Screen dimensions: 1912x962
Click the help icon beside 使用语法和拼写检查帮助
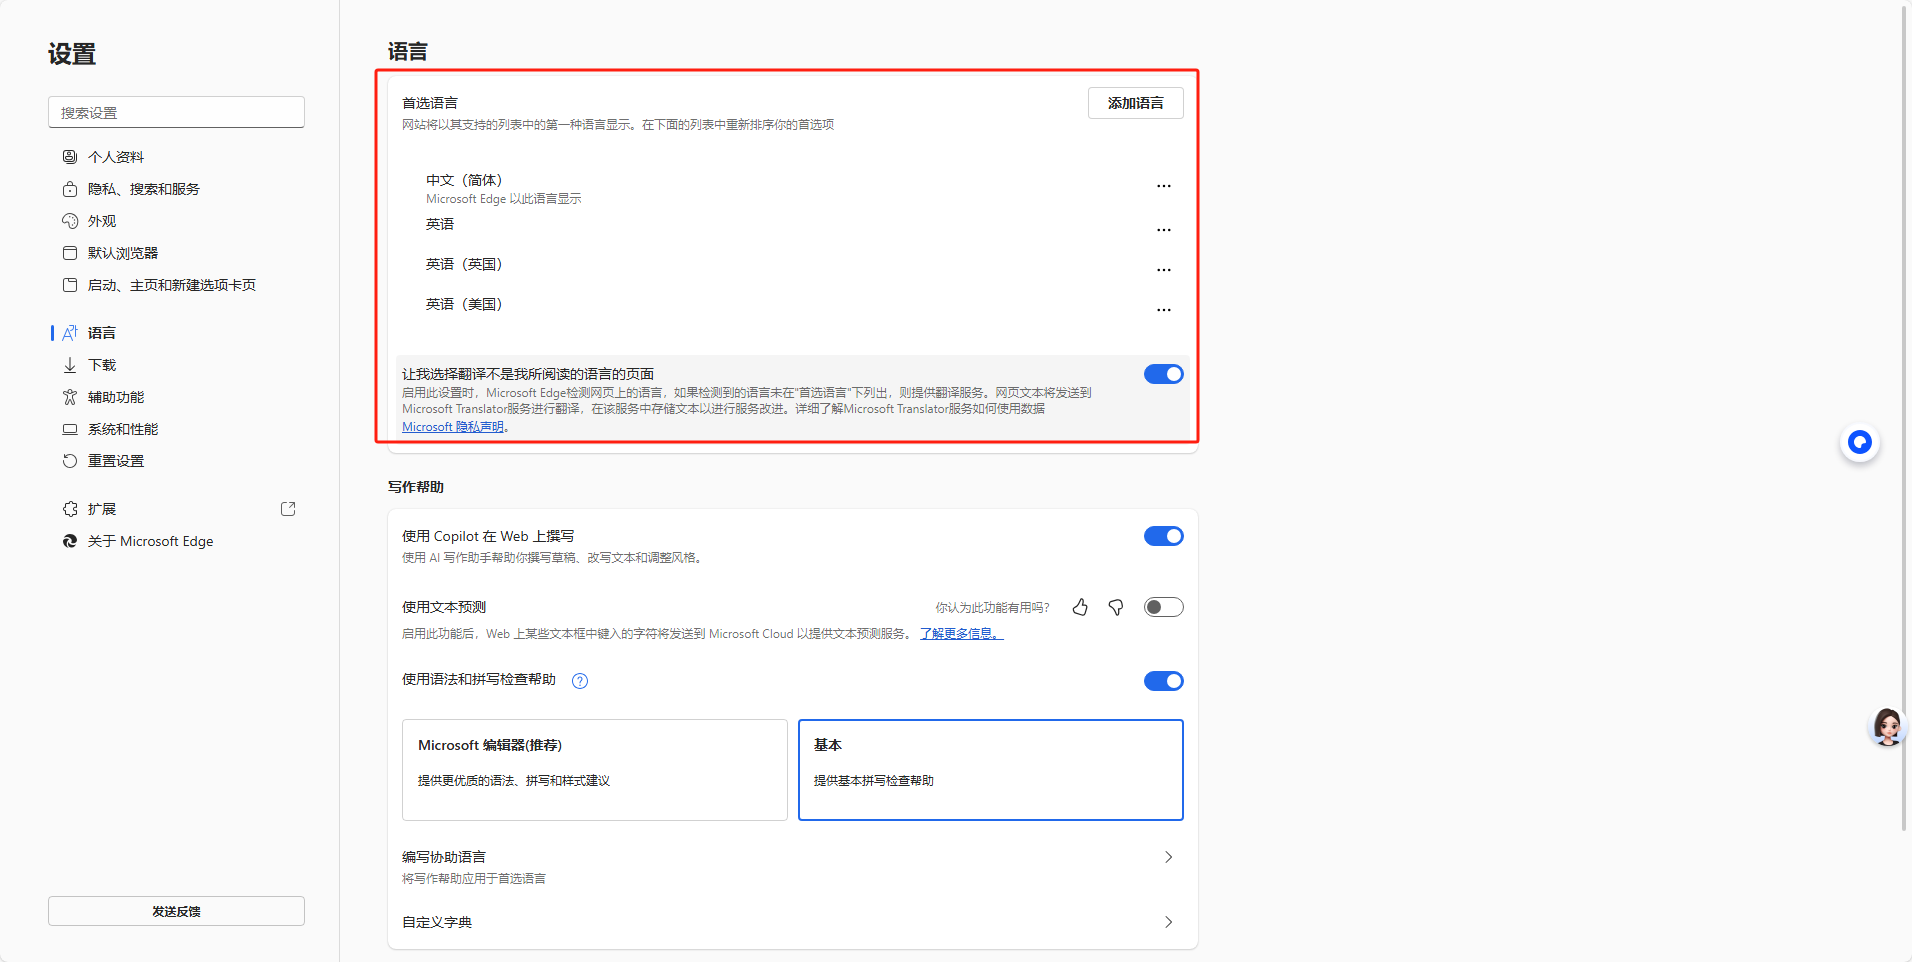click(579, 681)
